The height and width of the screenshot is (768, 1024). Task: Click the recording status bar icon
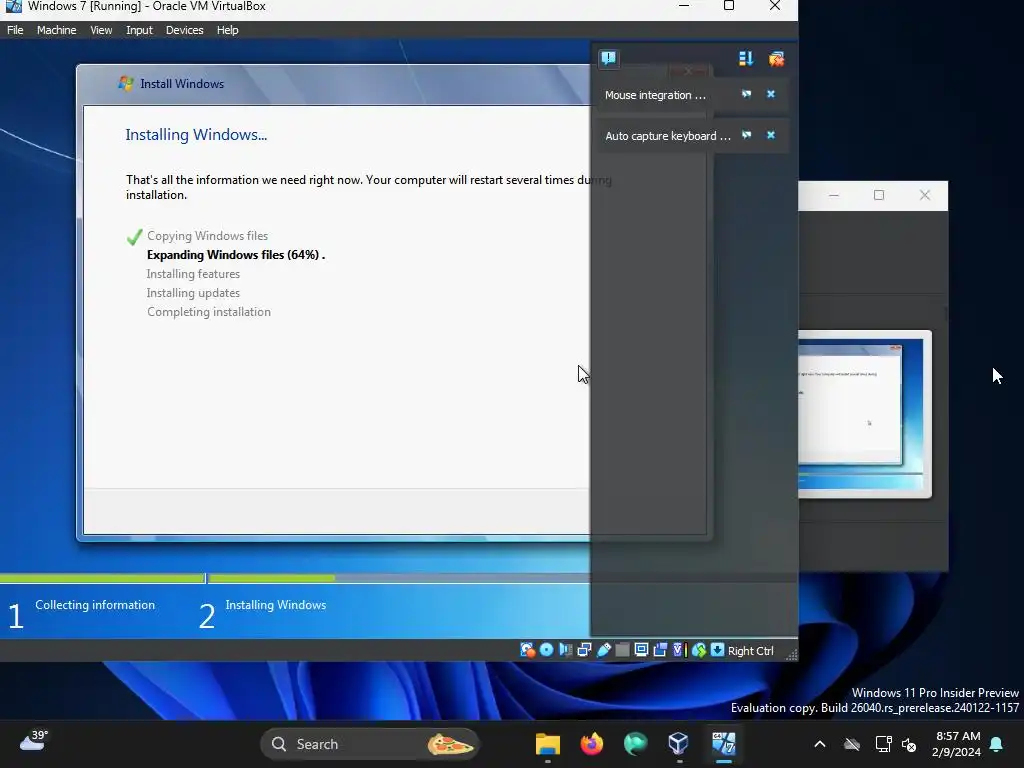pyautogui.click(x=660, y=650)
